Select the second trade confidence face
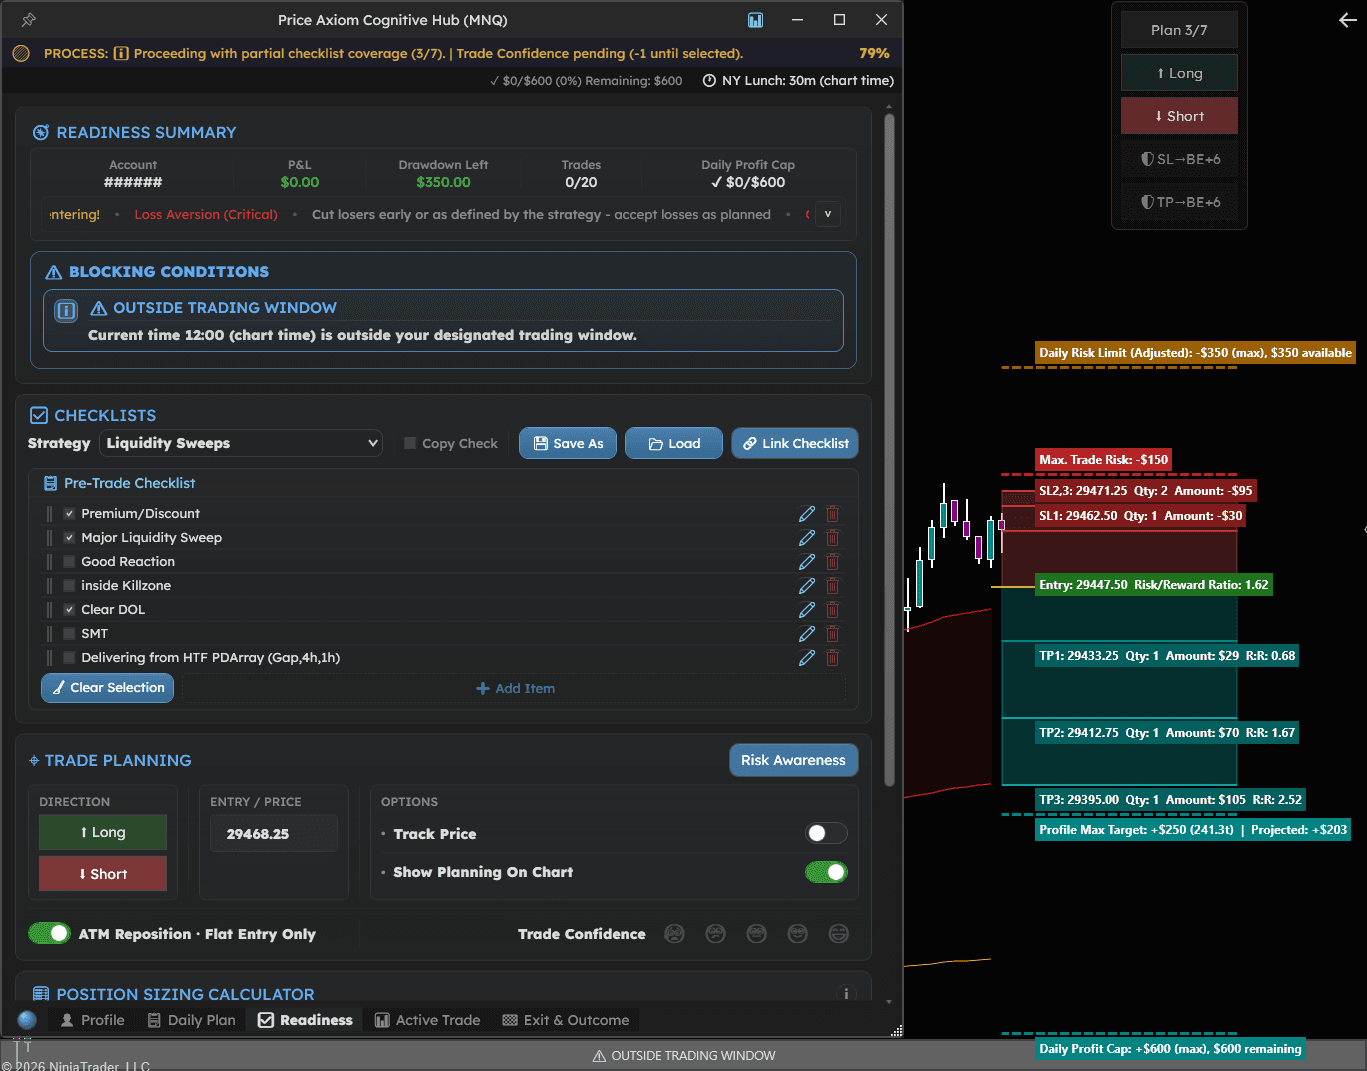Image resolution: width=1367 pixels, height=1071 pixels. (716, 933)
